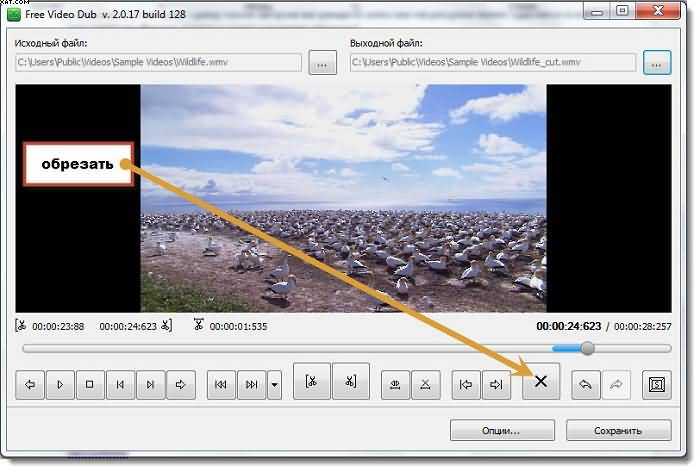The width and height of the screenshot is (700, 472).
Task: Click total duration 00:00:28:257
Action: click(x=643, y=326)
